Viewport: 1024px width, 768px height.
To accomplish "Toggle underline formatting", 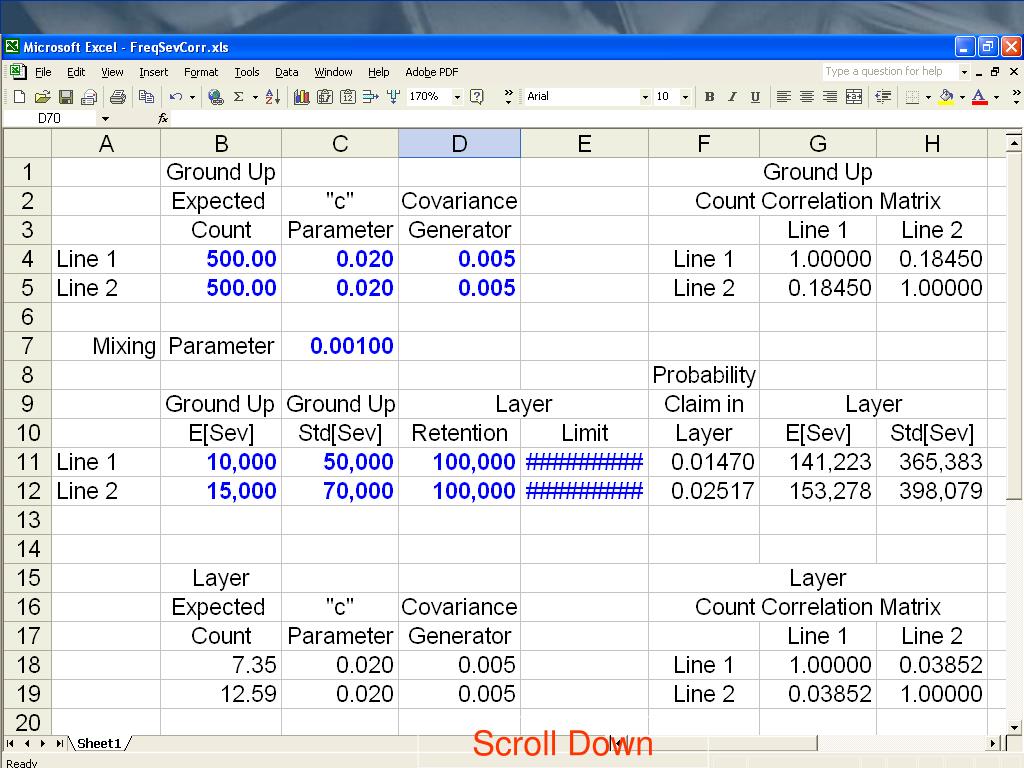I will [x=755, y=97].
